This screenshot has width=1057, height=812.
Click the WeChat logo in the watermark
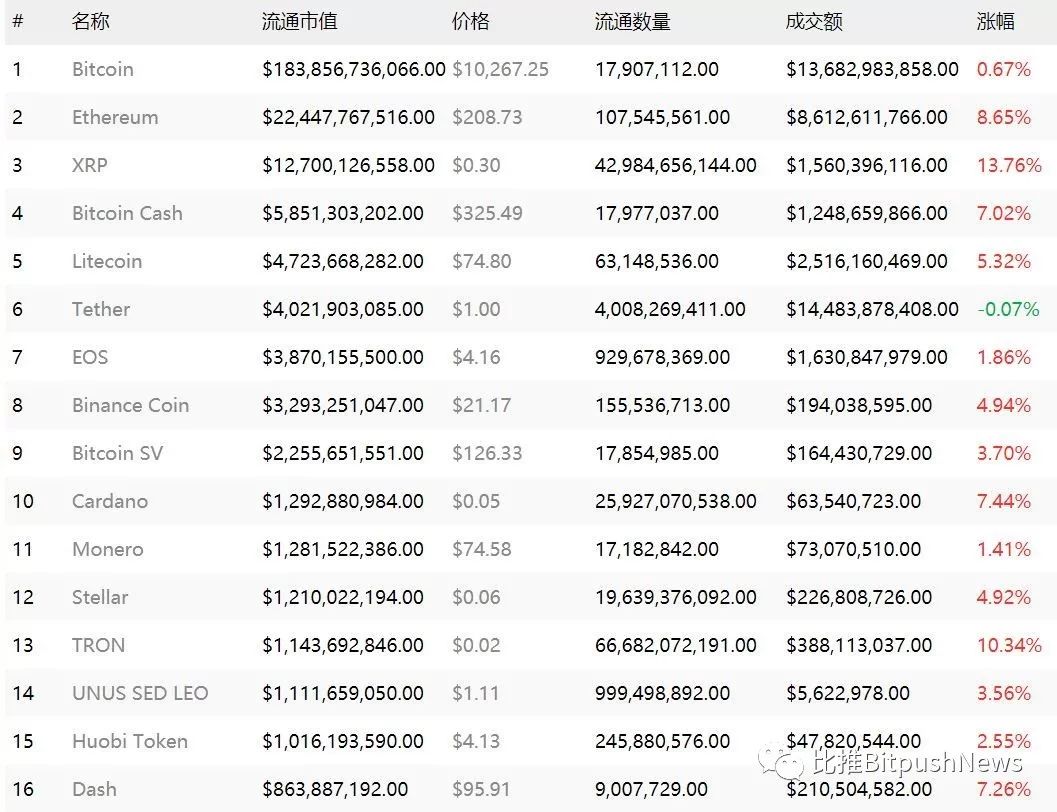tap(781, 763)
